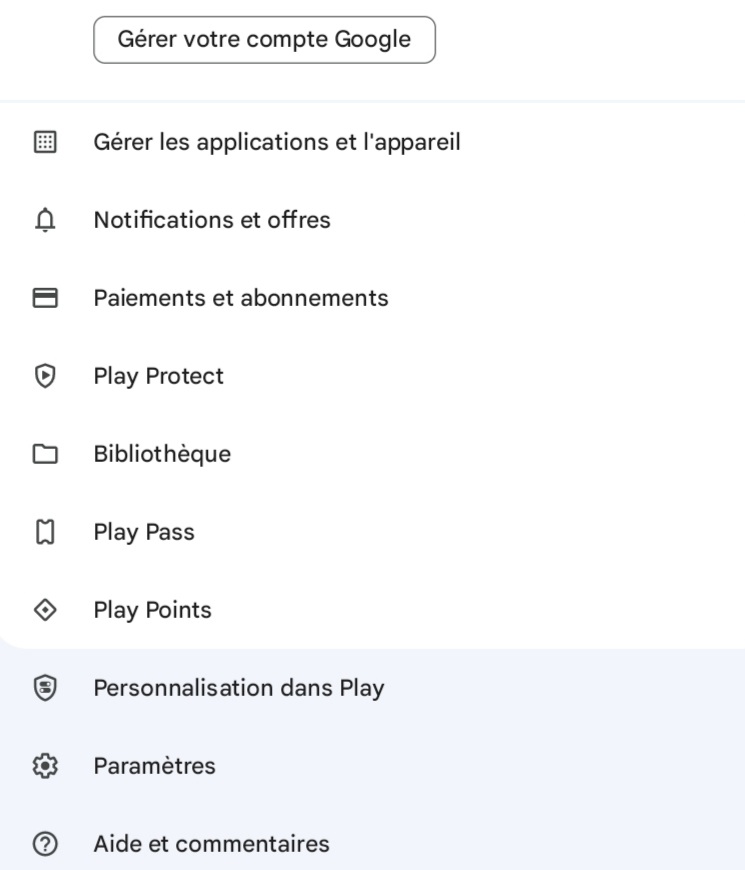
Task: Tap the personalisation shield icon
Action: pyautogui.click(x=45, y=688)
